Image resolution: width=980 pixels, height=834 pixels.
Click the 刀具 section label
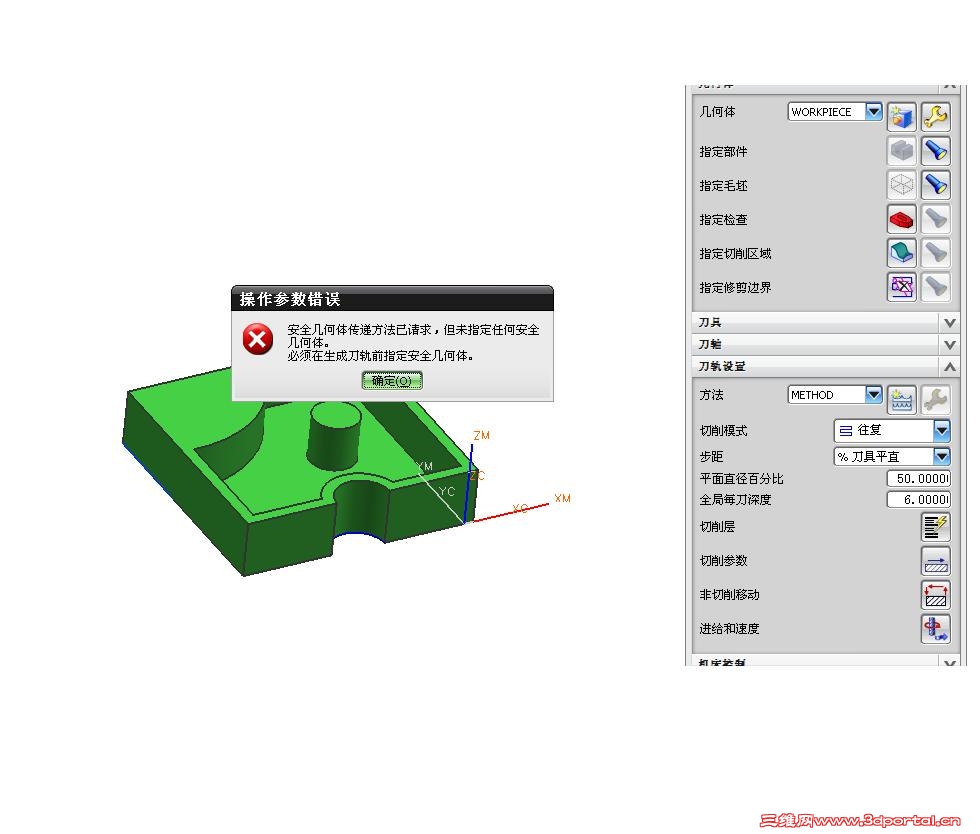710,323
